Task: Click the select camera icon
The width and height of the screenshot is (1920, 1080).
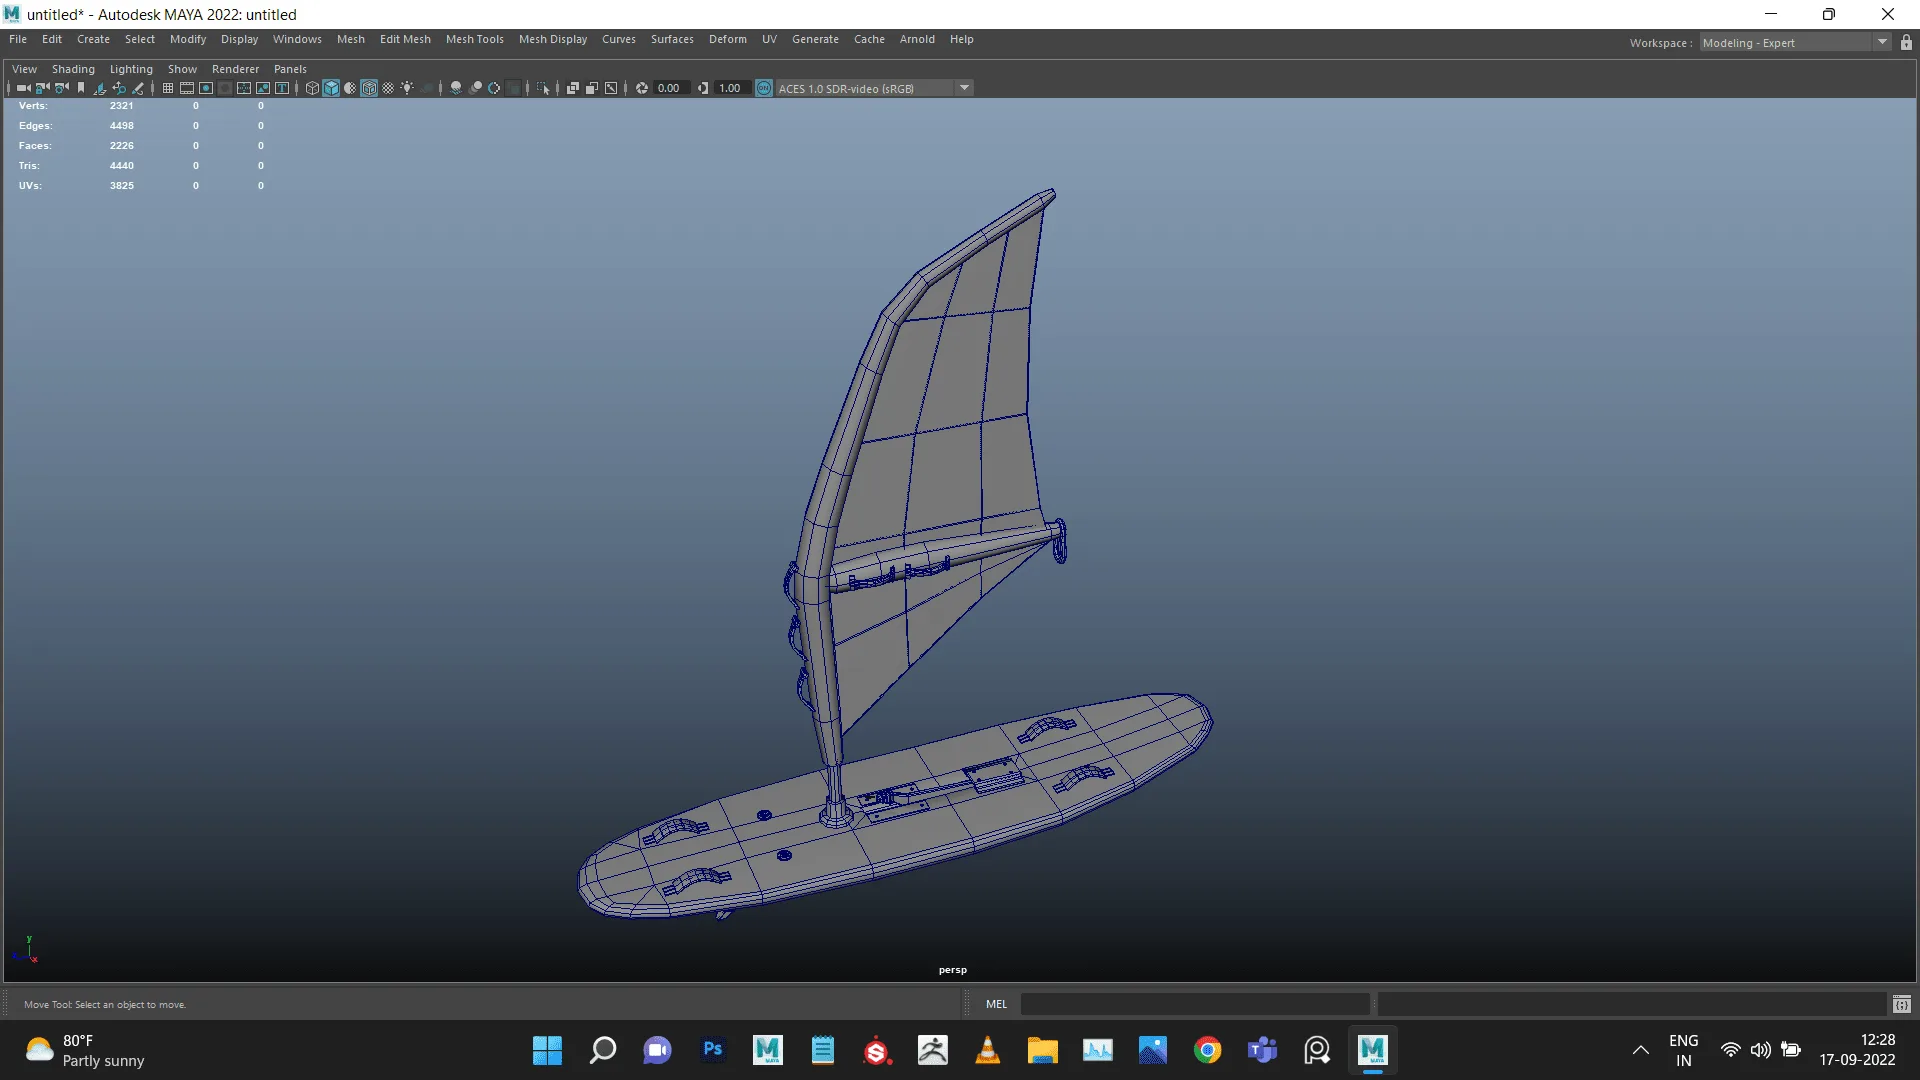Action: [23, 88]
